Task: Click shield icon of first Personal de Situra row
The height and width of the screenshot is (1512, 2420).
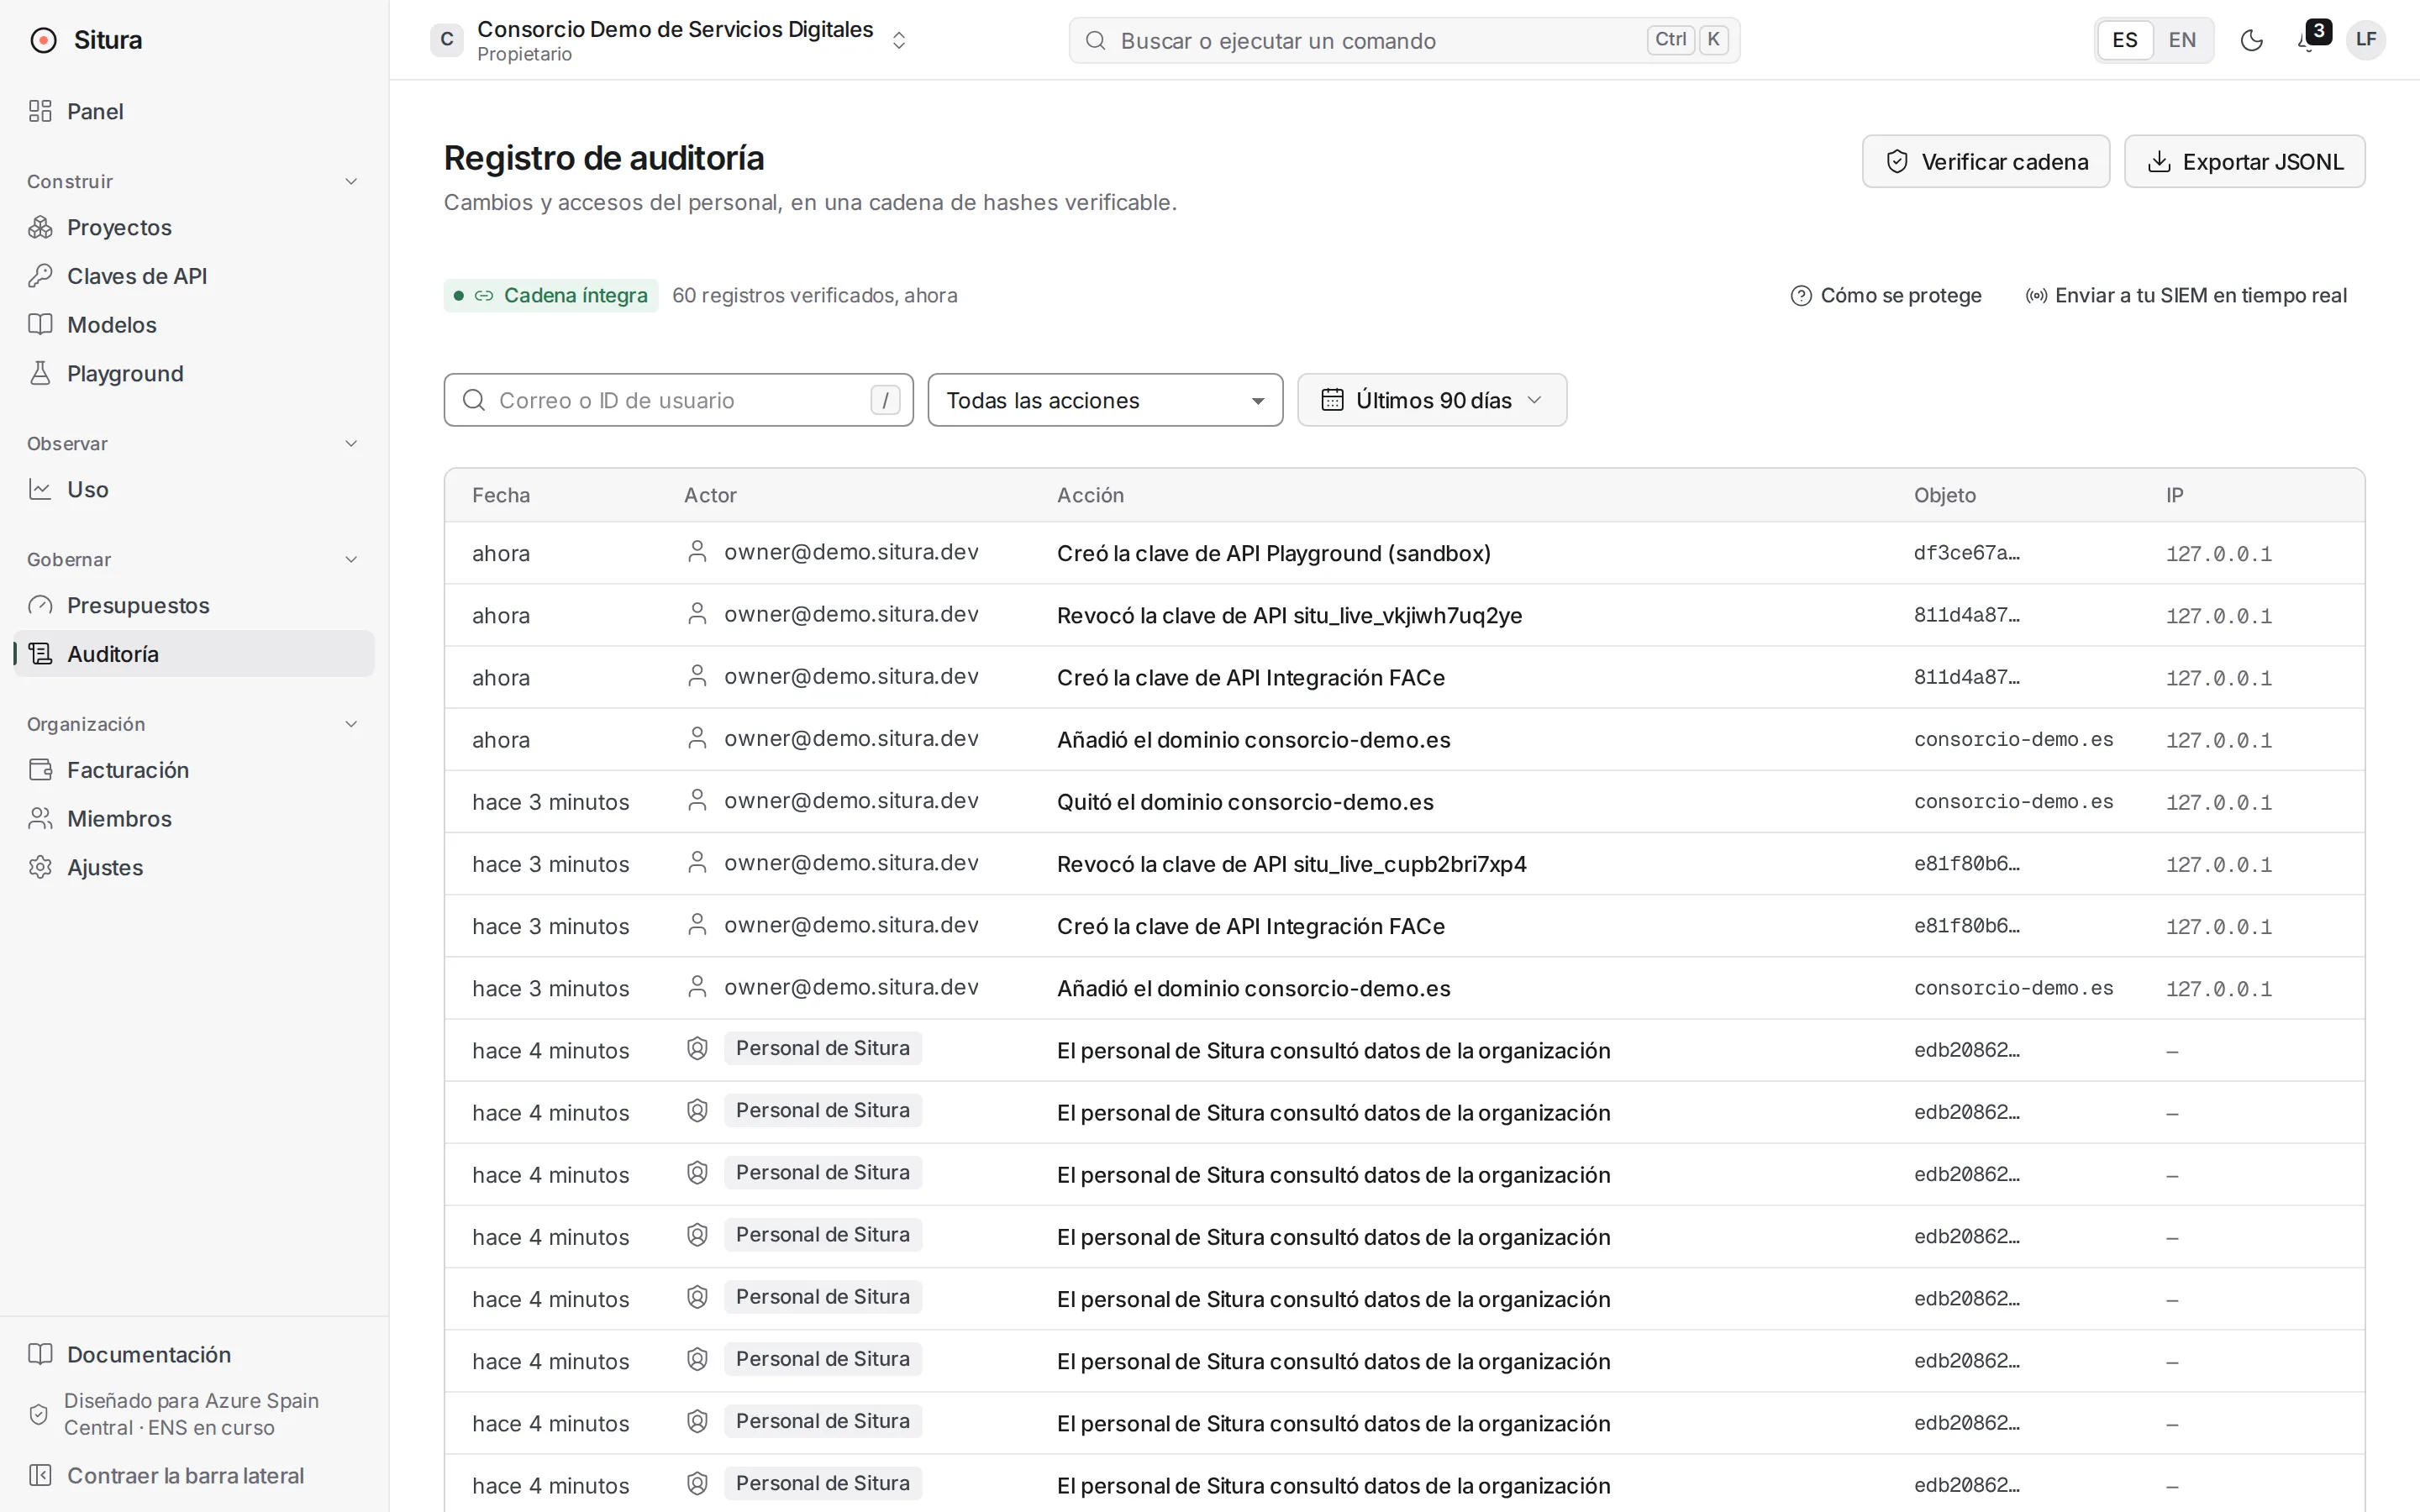Action: 697,1048
